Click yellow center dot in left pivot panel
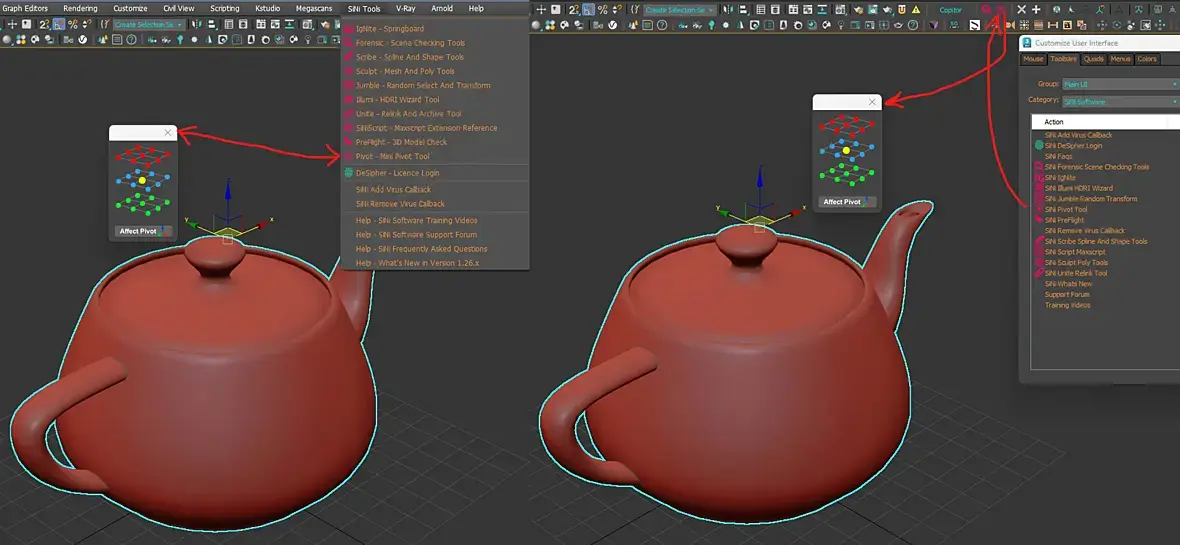 [142, 181]
